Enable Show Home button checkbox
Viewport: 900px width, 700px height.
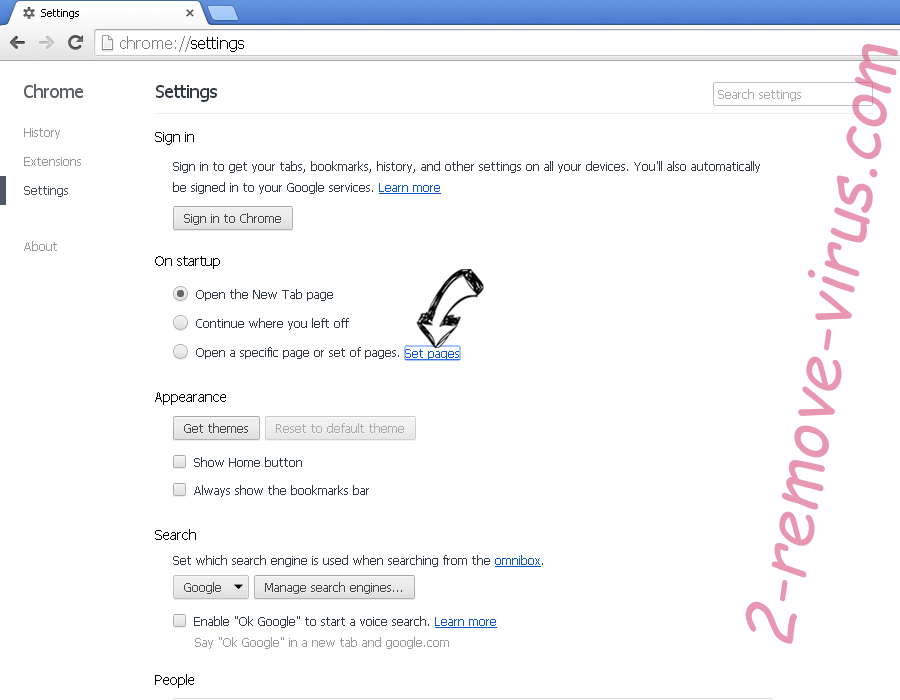180,461
